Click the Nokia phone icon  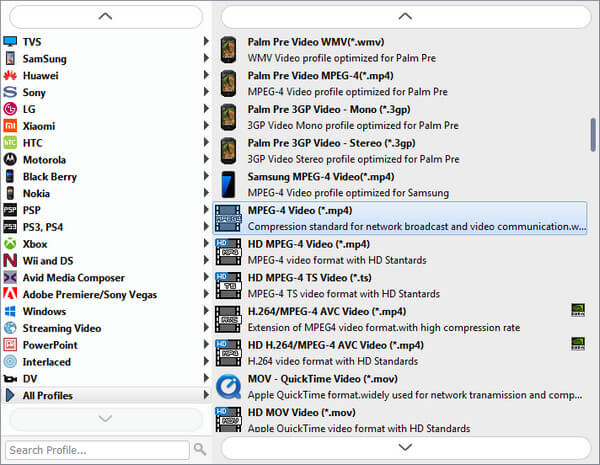click(x=10, y=193)
